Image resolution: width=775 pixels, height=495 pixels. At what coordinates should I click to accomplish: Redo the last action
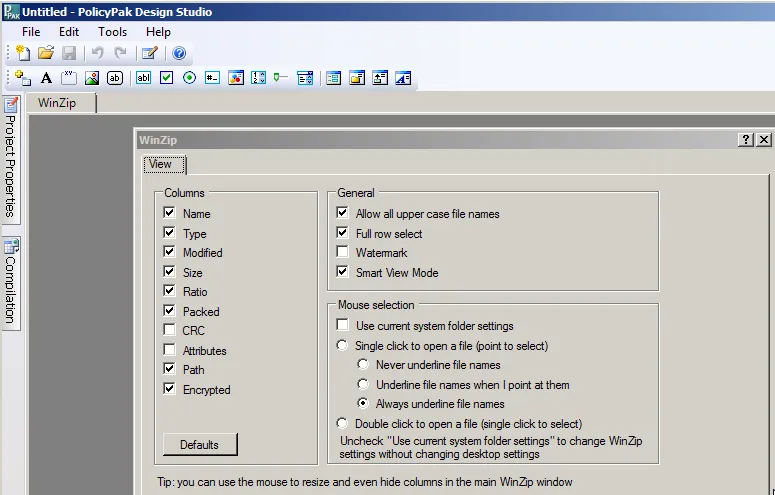tap(120, 53)
